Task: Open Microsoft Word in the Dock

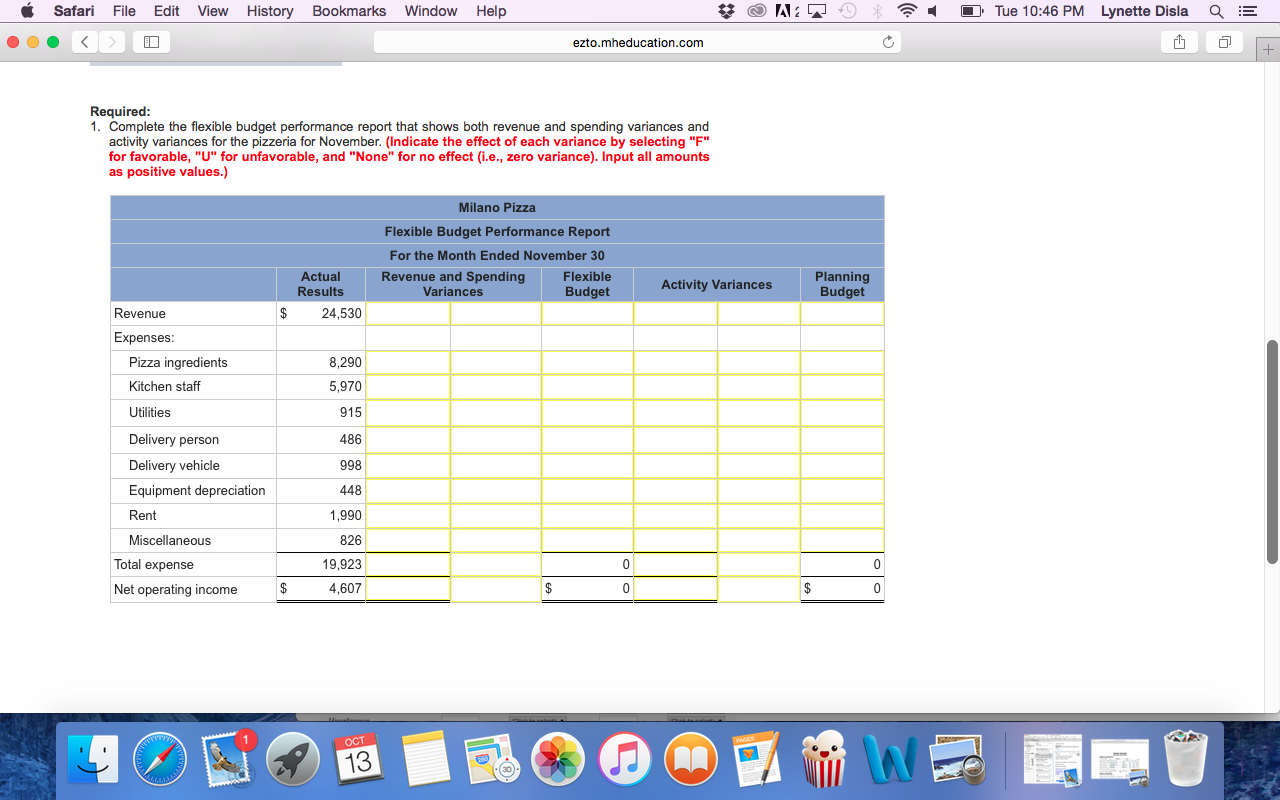Action: point(890,759)
